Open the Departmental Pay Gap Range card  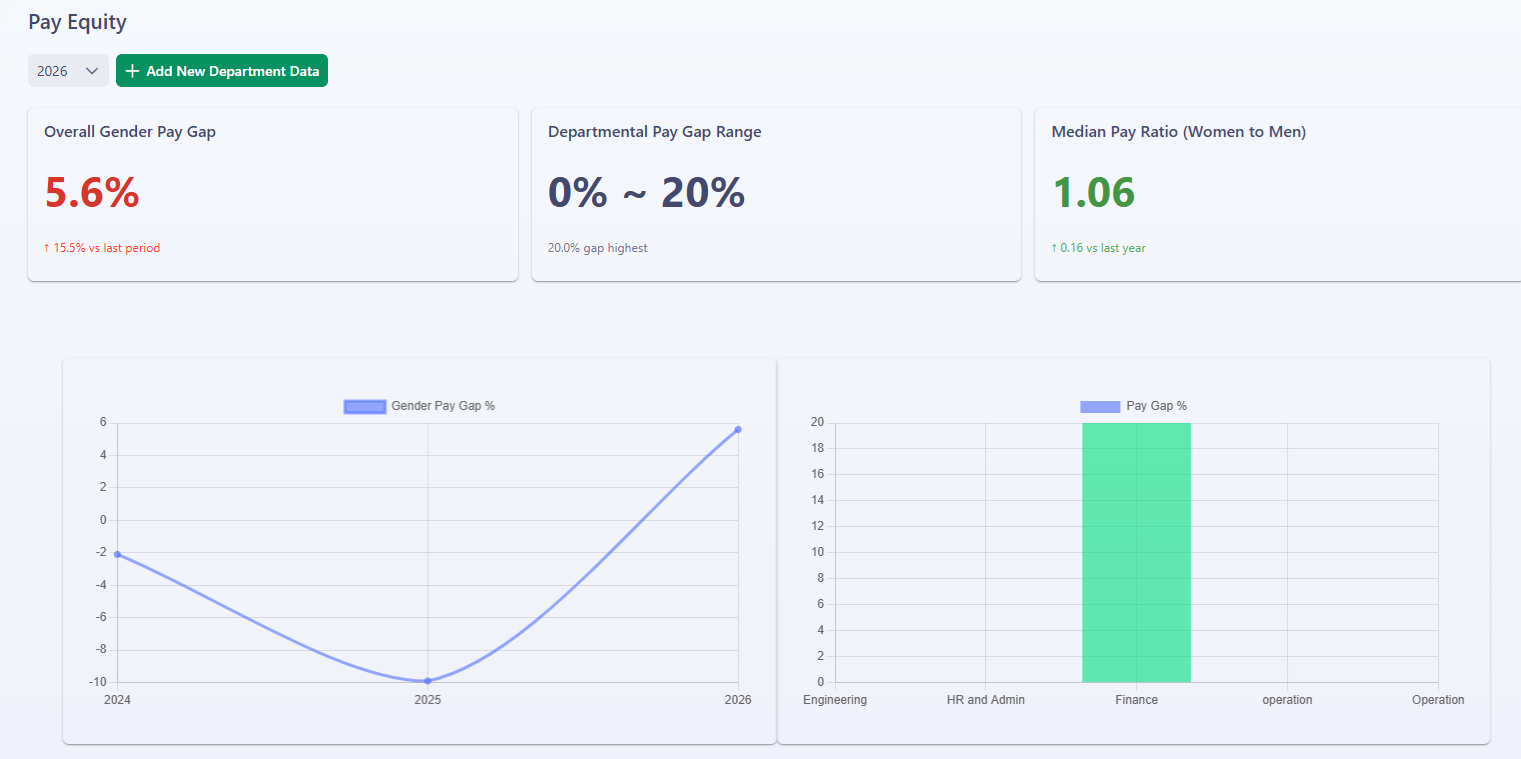[x=776, y=194]
